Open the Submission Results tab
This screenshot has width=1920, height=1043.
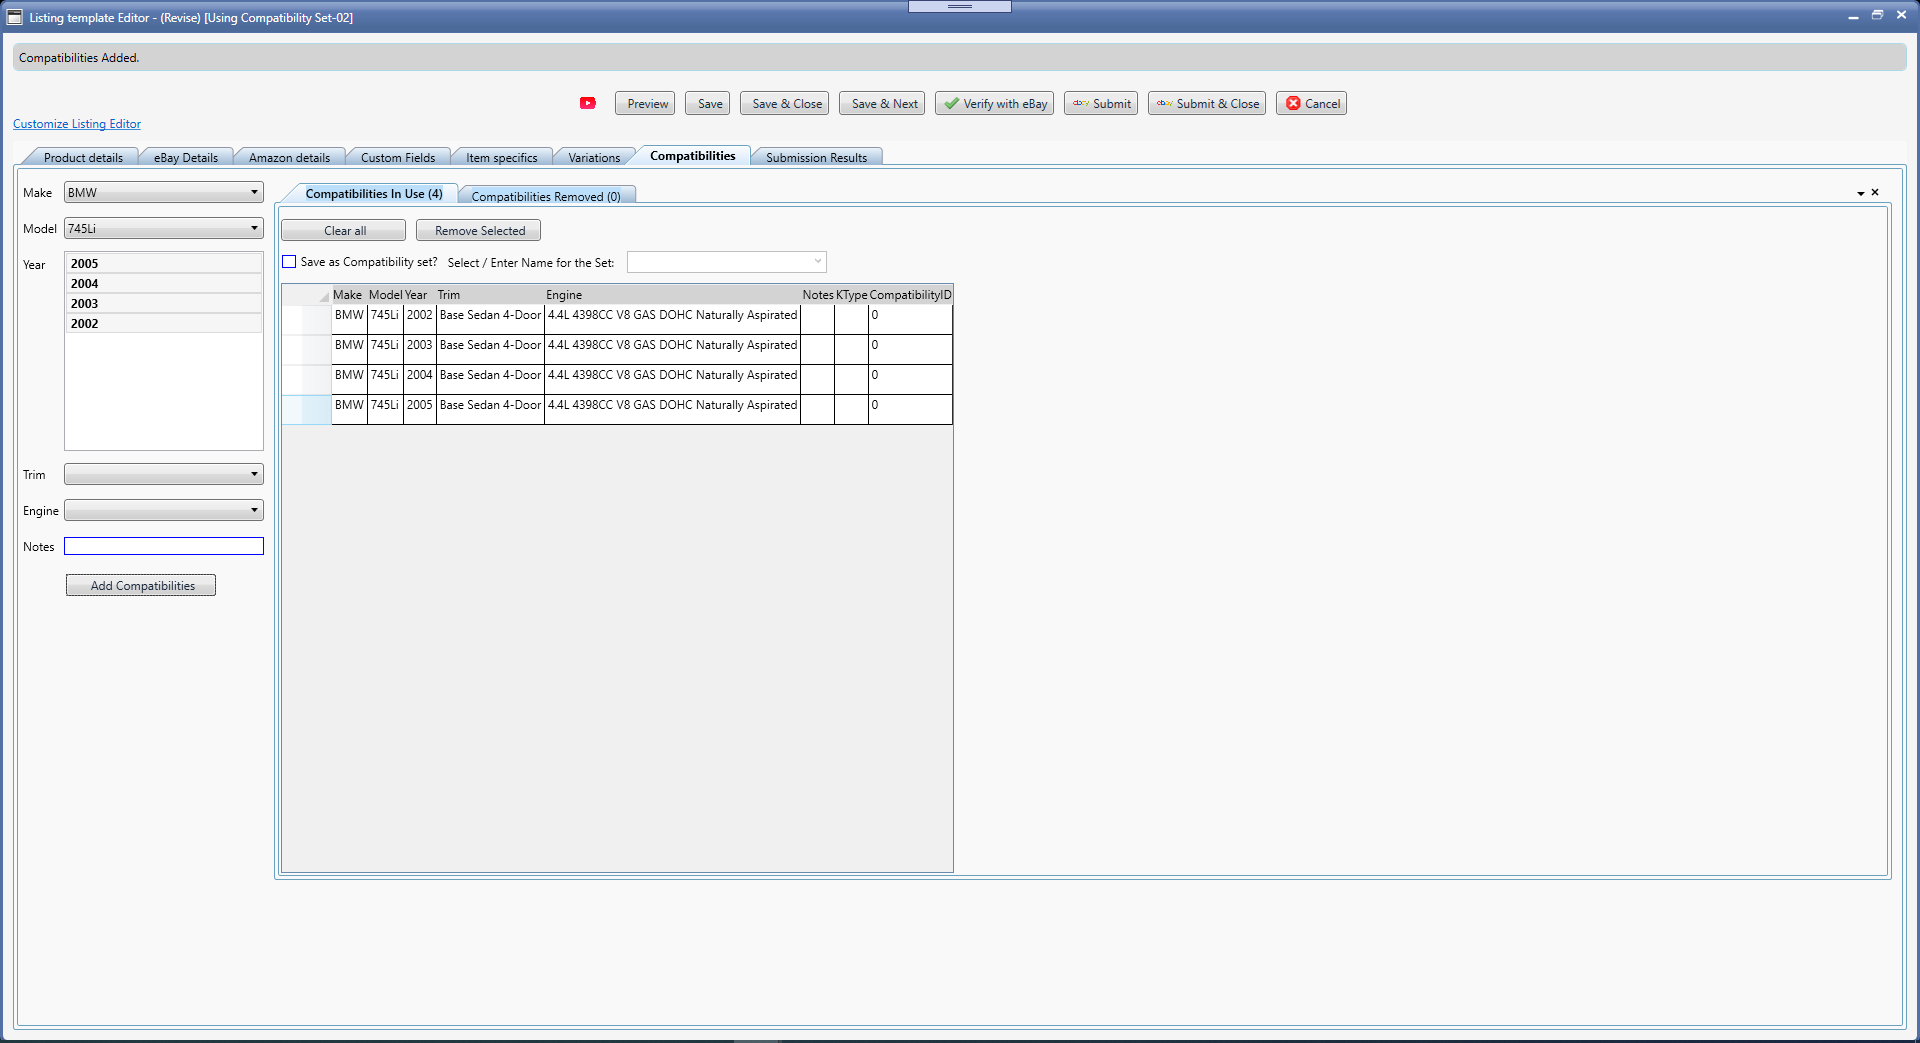coord(816,157)
